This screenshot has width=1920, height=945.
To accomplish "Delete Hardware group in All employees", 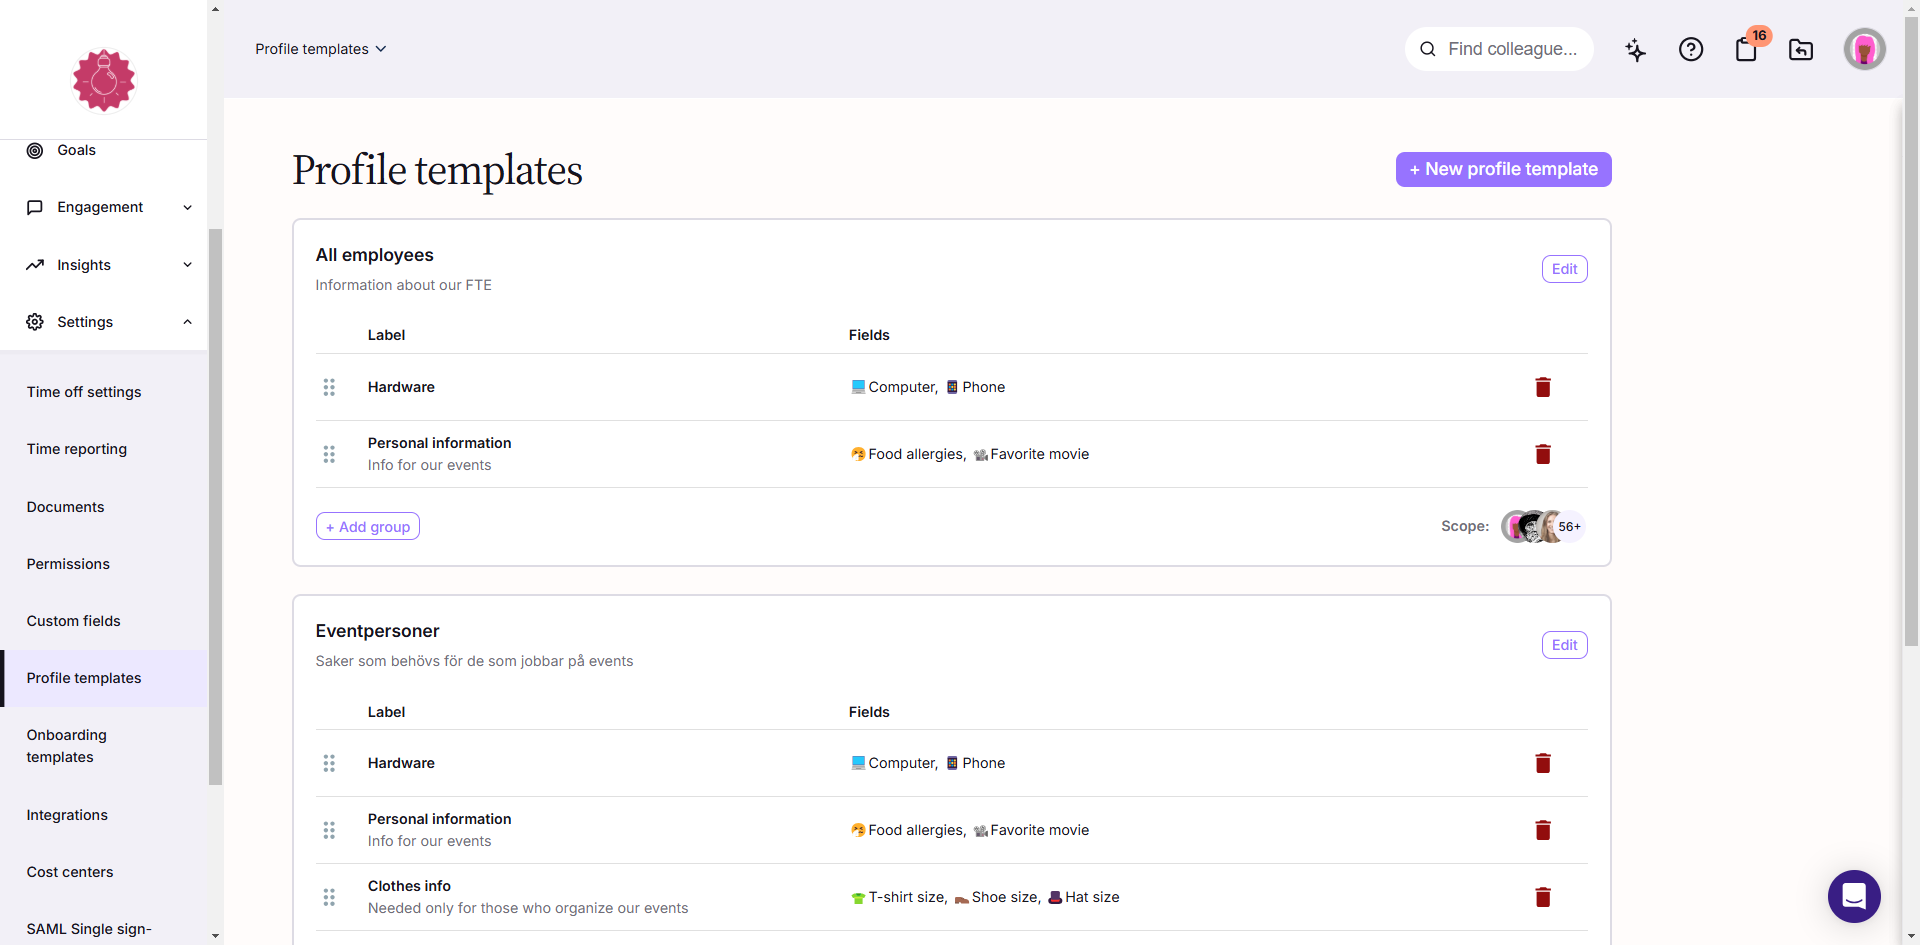I will [x=1543, y=387].
